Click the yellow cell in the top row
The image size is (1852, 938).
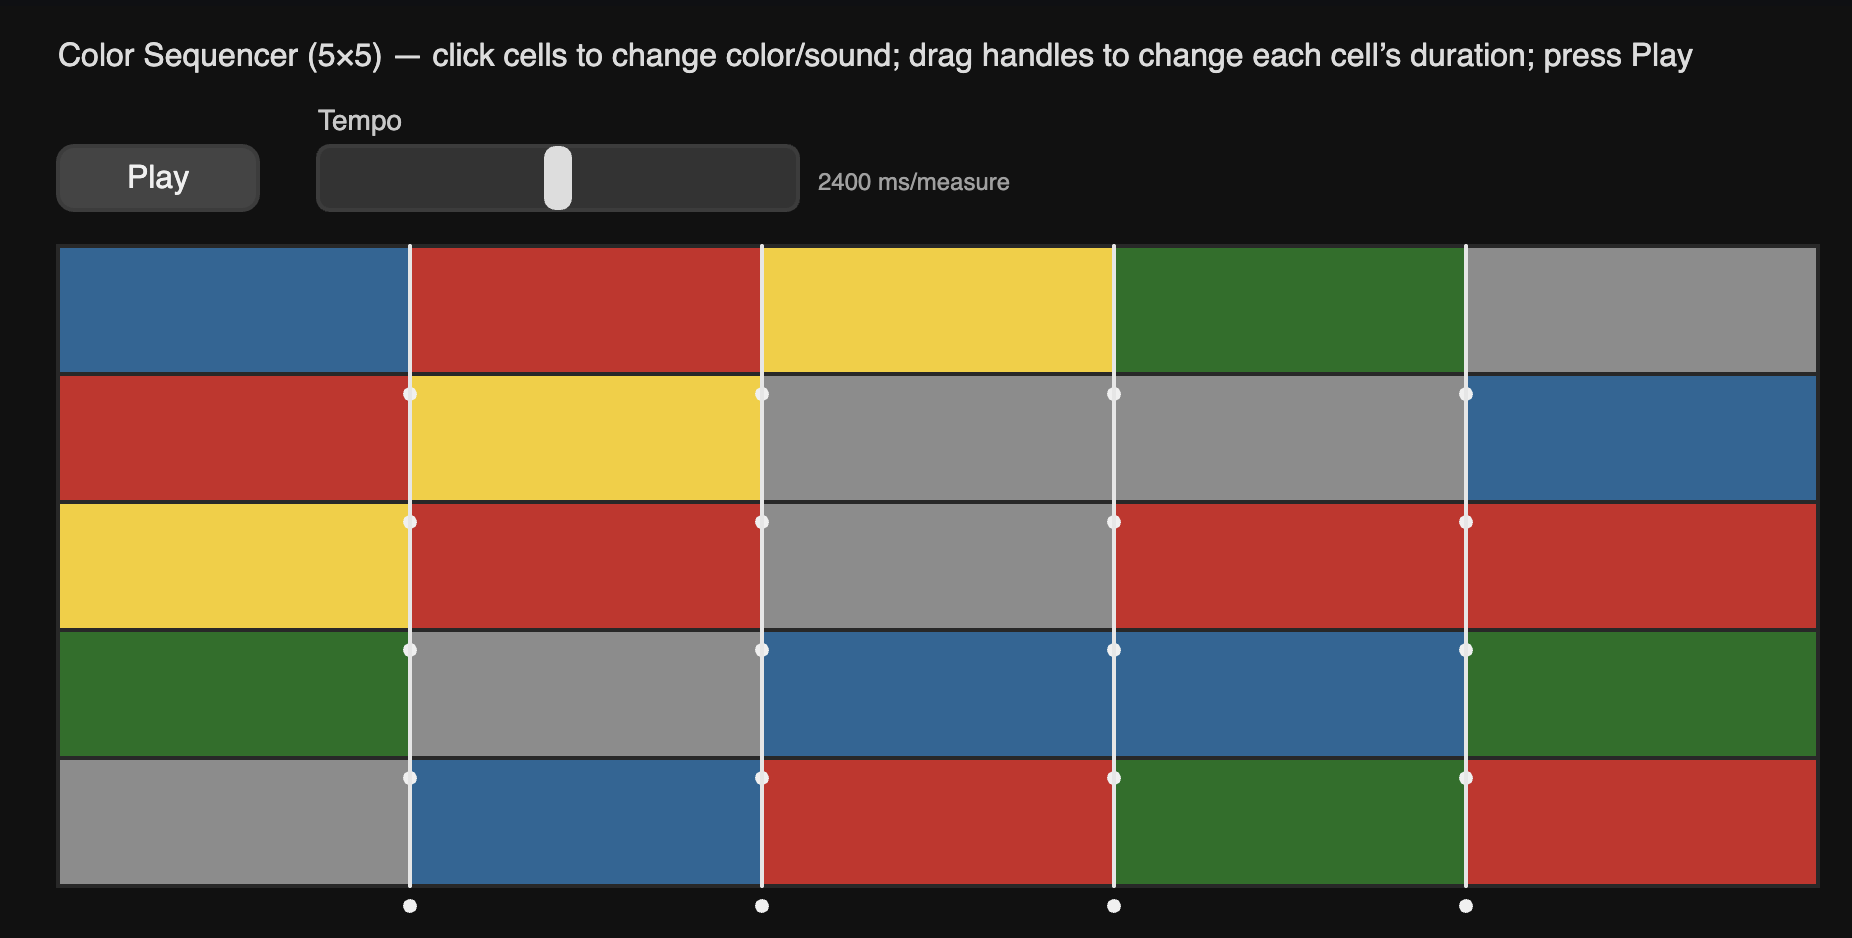click(937, 310)
